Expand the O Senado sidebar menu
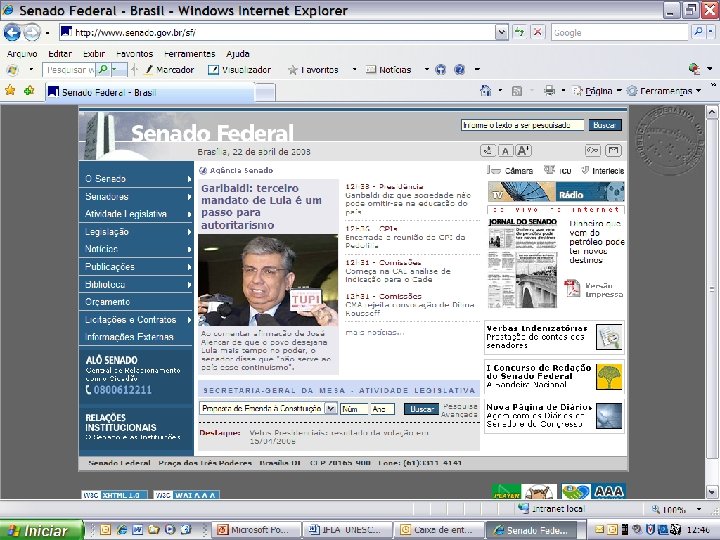This screenshot has height=540, width=720. [x=189, y=179]
